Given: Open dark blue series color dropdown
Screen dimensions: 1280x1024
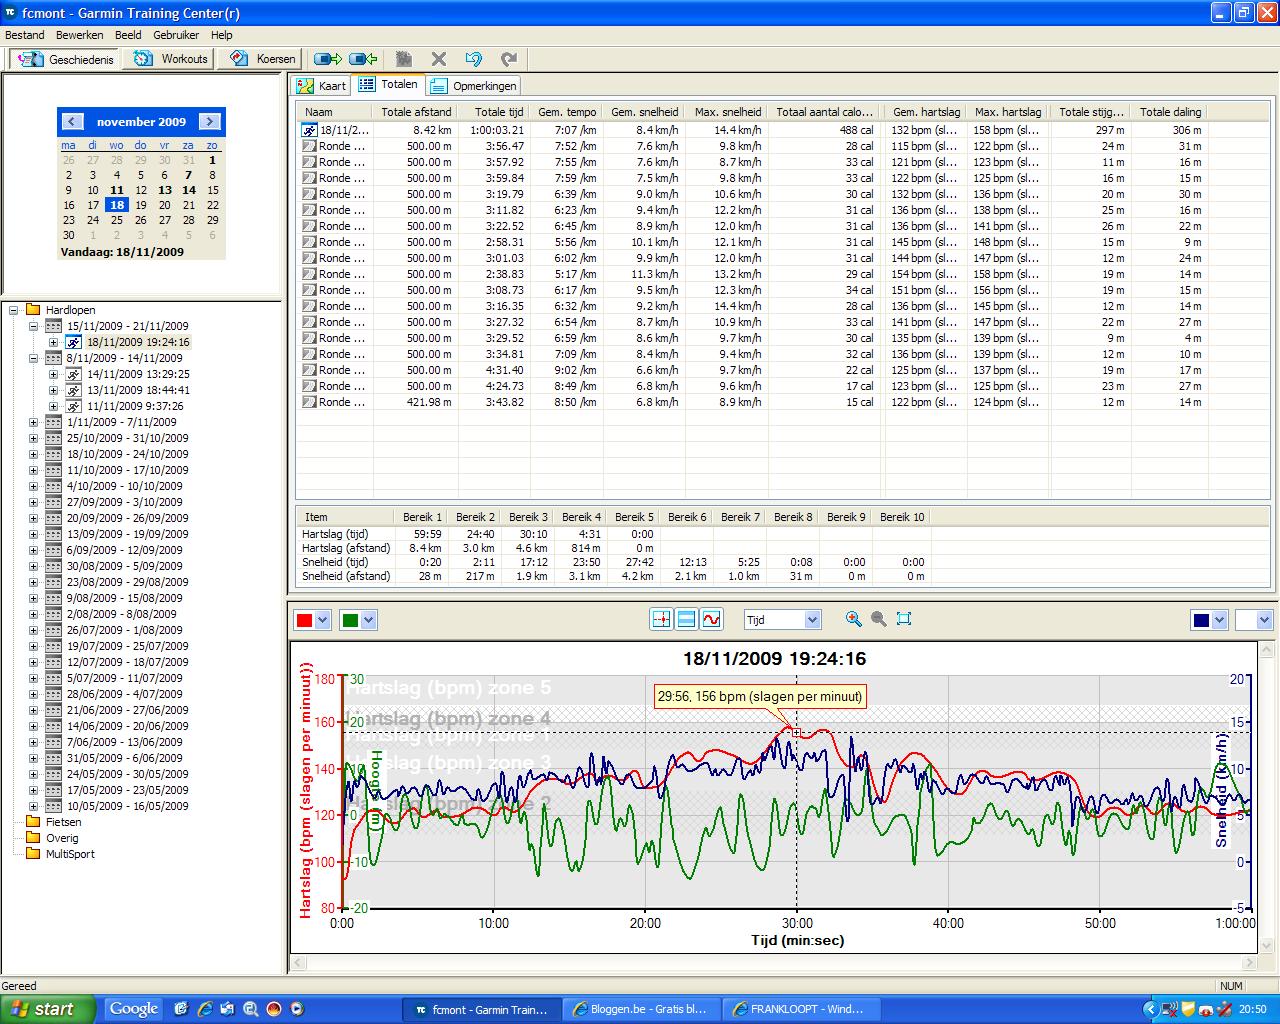Looking at the screenshot, I should (1219, 620).
